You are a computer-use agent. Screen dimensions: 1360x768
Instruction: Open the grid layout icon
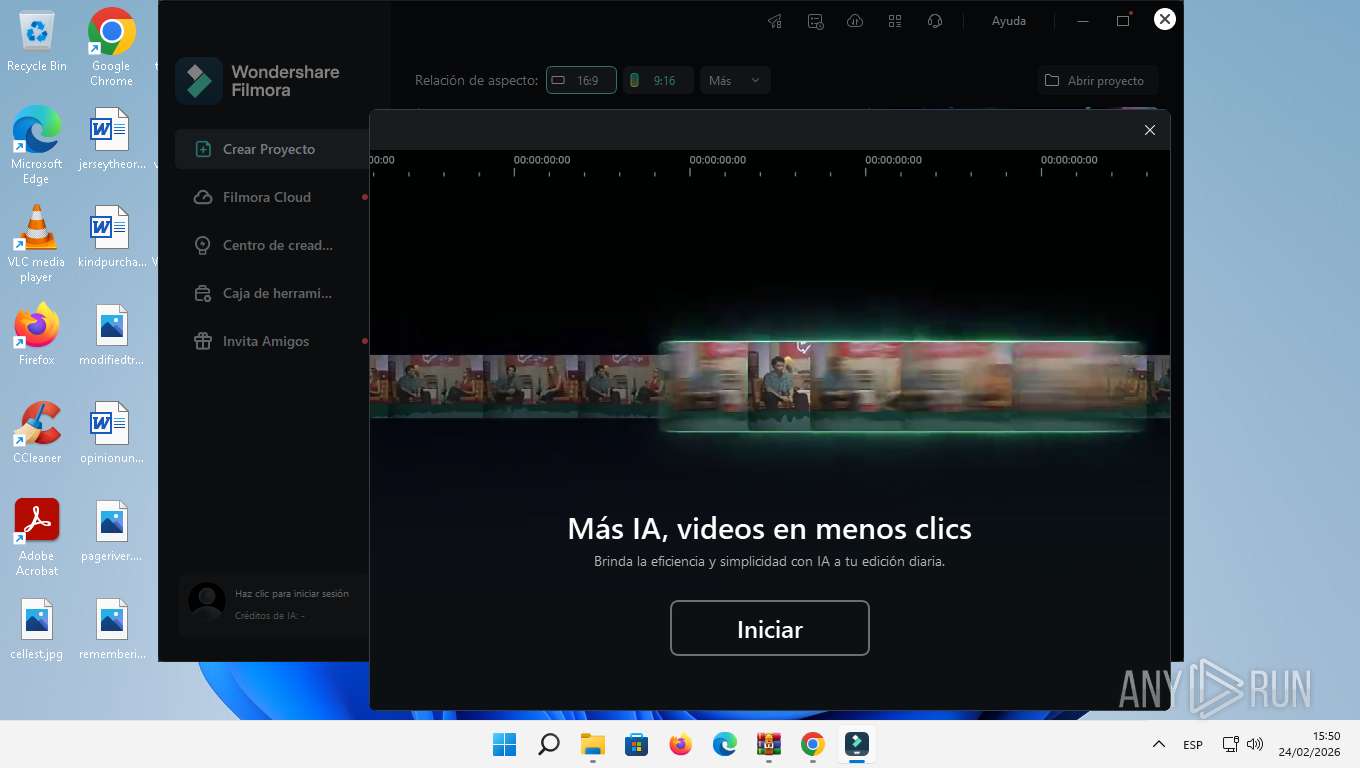[x=895, y=21]
